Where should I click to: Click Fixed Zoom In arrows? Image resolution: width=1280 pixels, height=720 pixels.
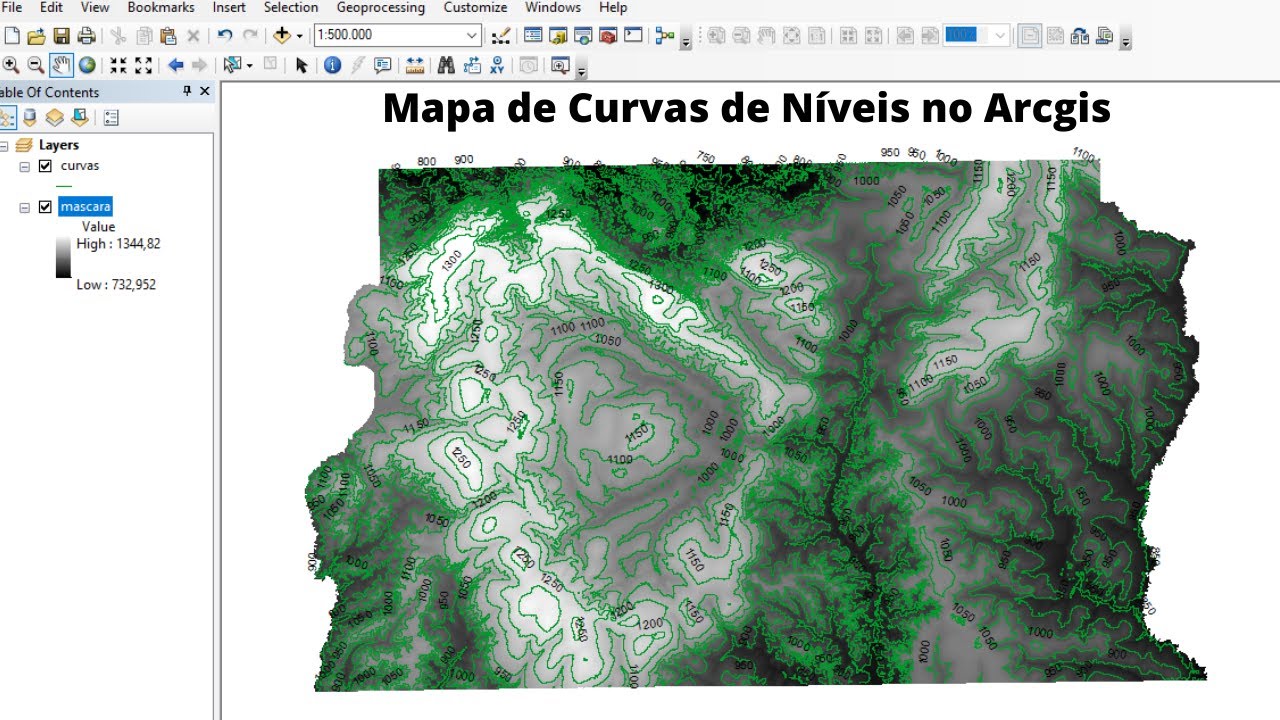[118, 65]
